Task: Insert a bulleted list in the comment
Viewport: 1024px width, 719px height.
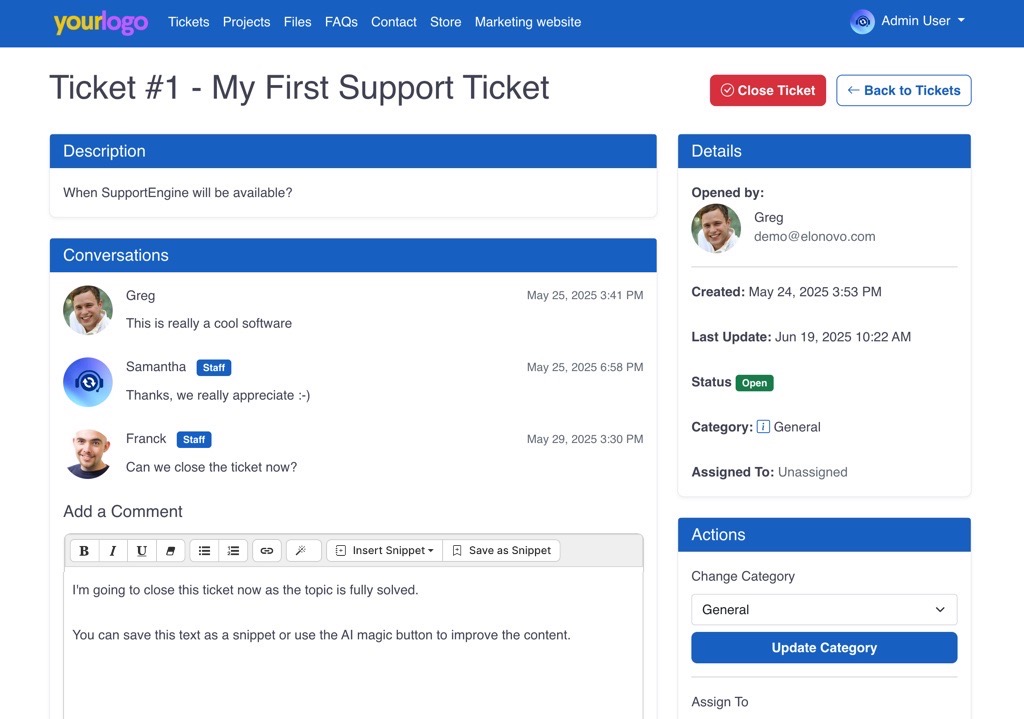Action: click(204, 550)
